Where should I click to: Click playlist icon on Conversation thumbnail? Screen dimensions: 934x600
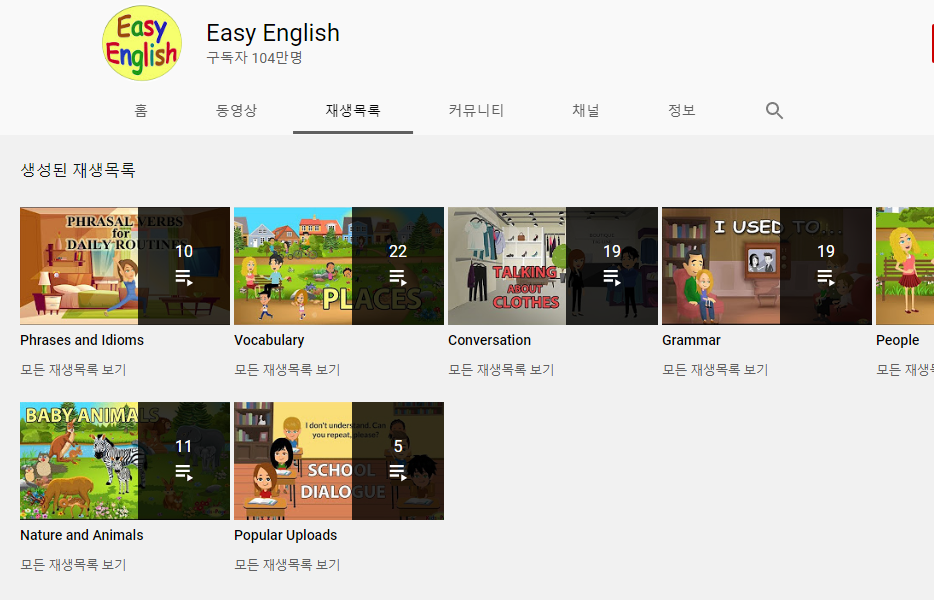[x=611, y=278]
